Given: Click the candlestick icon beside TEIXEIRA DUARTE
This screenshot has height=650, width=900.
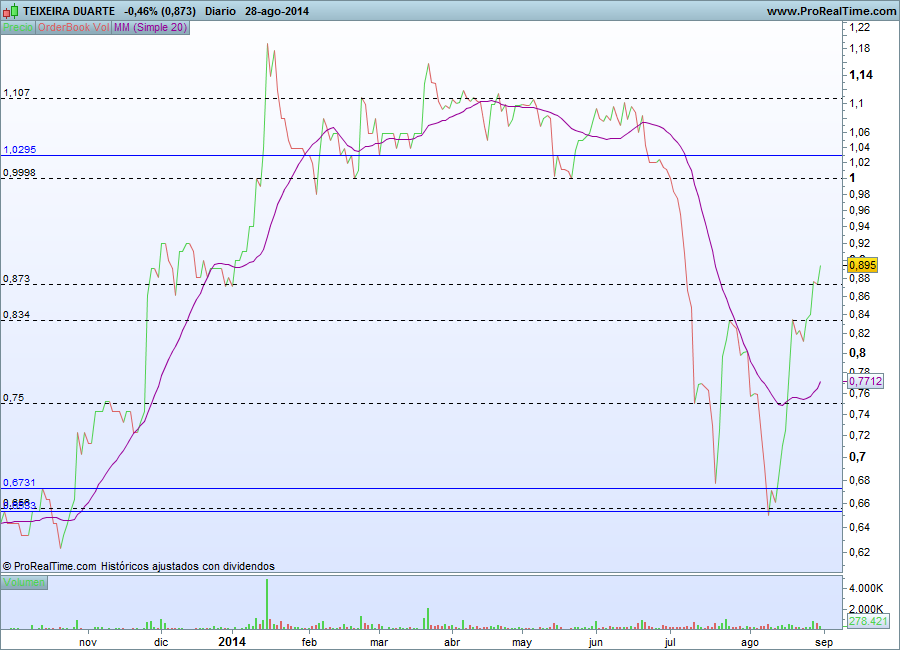Looking at the screenshot, I should (11, 10).
